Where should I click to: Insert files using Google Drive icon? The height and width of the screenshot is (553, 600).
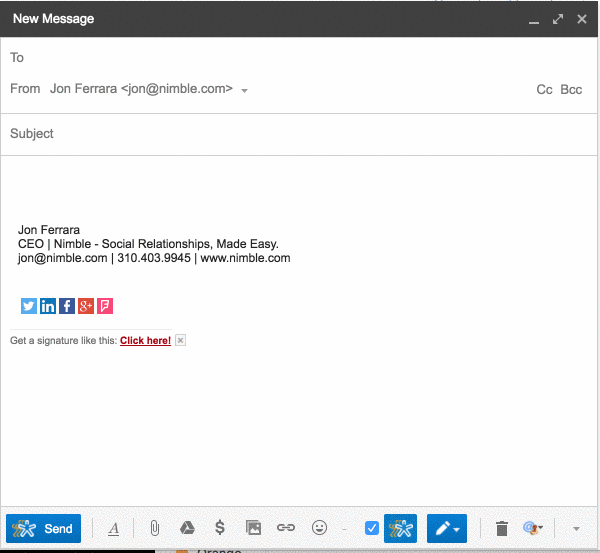point(186,528)
